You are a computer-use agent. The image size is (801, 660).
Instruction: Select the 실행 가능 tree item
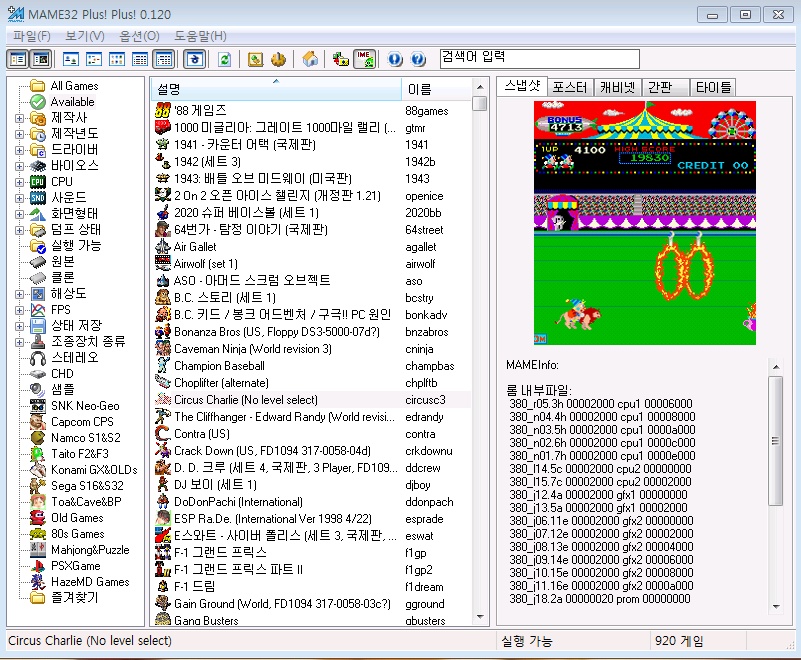point(66,246)
